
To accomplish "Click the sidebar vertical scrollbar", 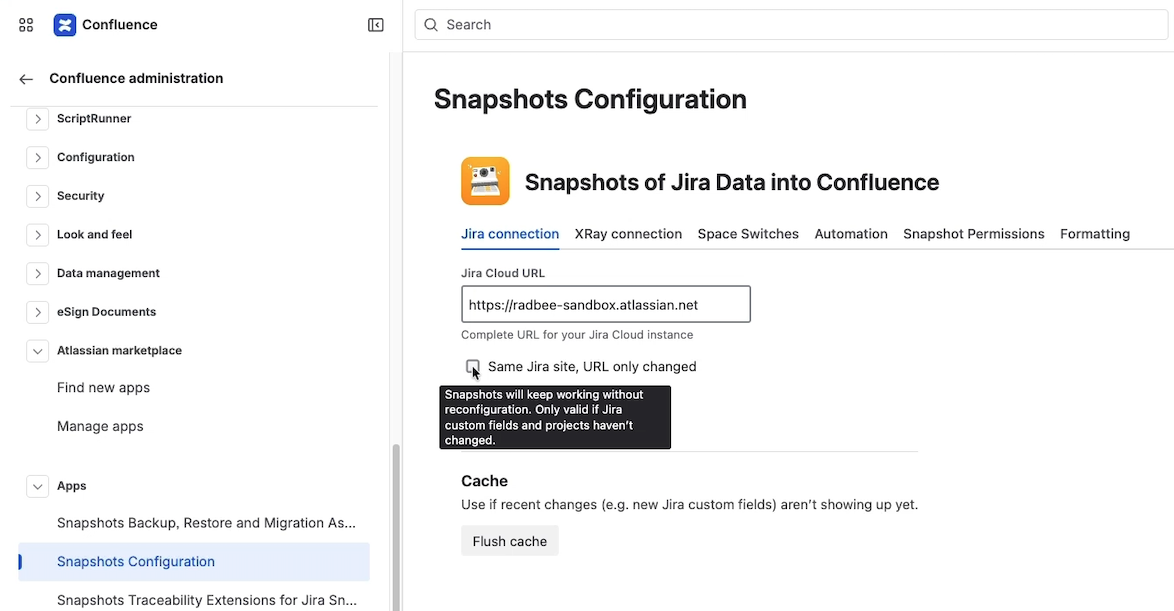I will [396, 527].
